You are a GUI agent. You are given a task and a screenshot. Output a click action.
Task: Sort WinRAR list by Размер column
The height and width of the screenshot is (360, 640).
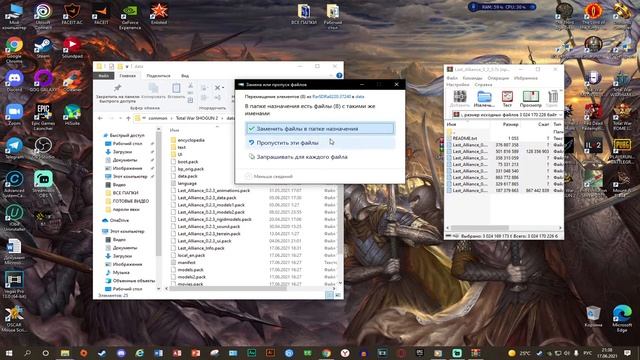click(510, 124)
